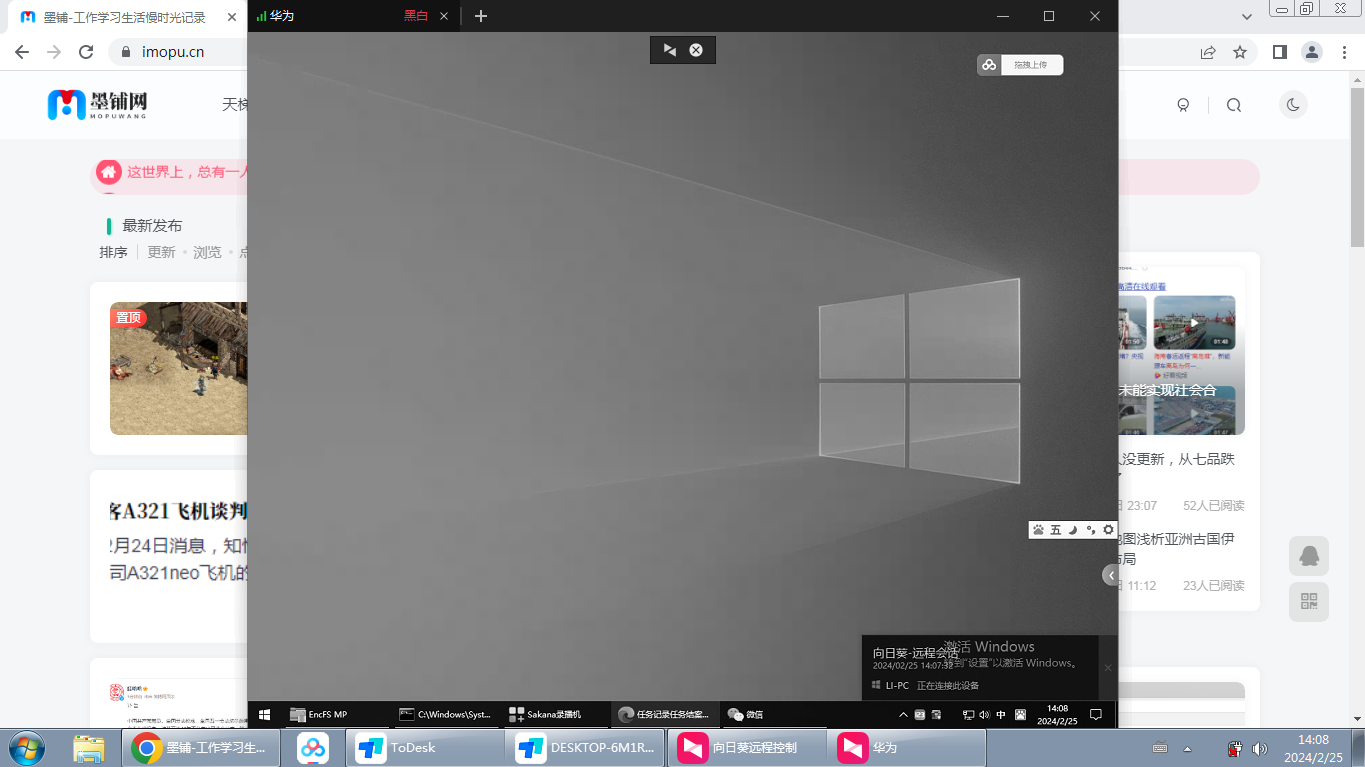The image size is (1365, 767).
Task: Click the Chrome back arrow
Action: click(22, 52)
